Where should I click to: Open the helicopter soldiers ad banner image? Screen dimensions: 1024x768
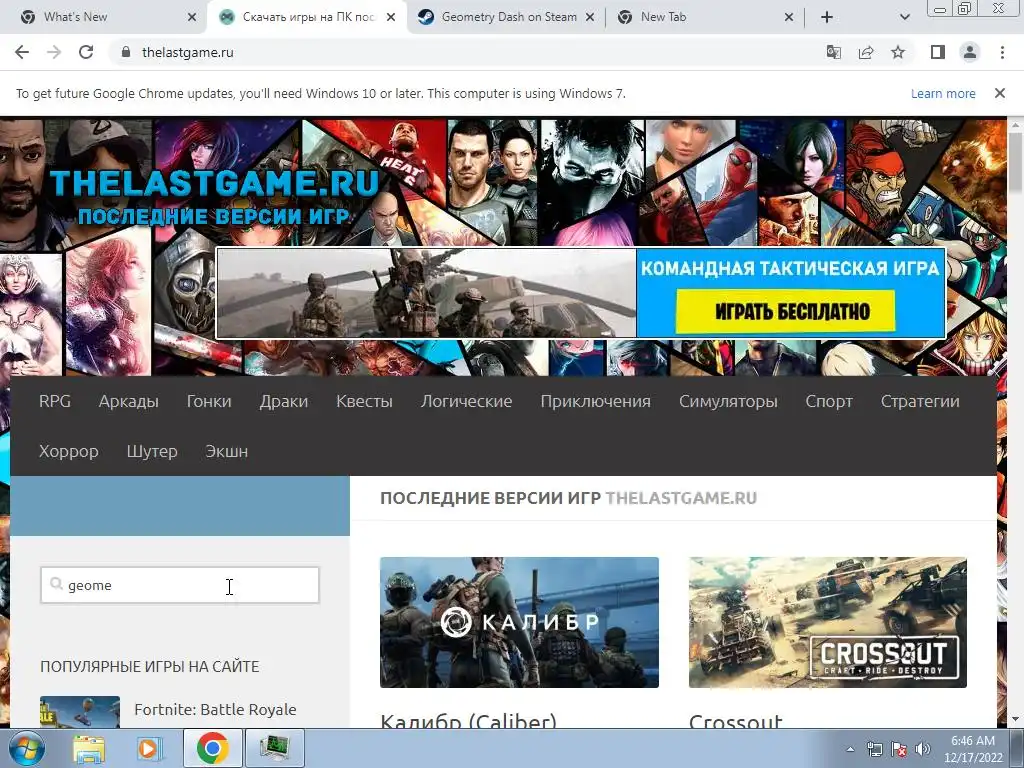[x=426, y=293]
